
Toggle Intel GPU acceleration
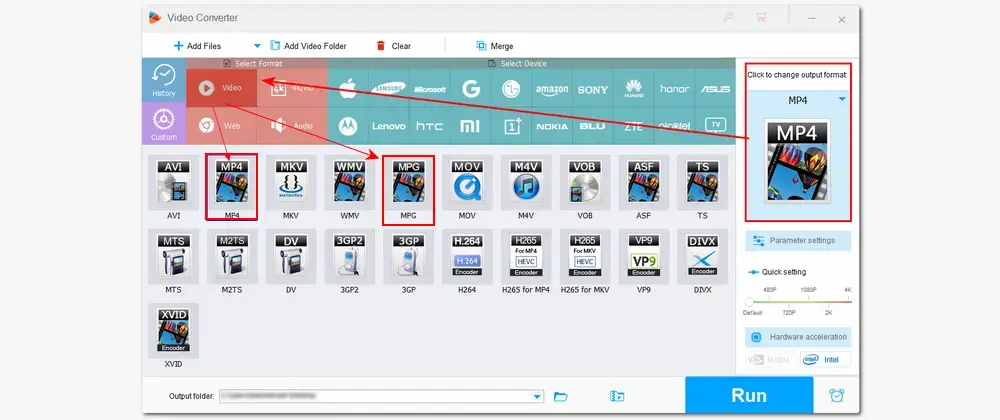click(x=824, y=359)
